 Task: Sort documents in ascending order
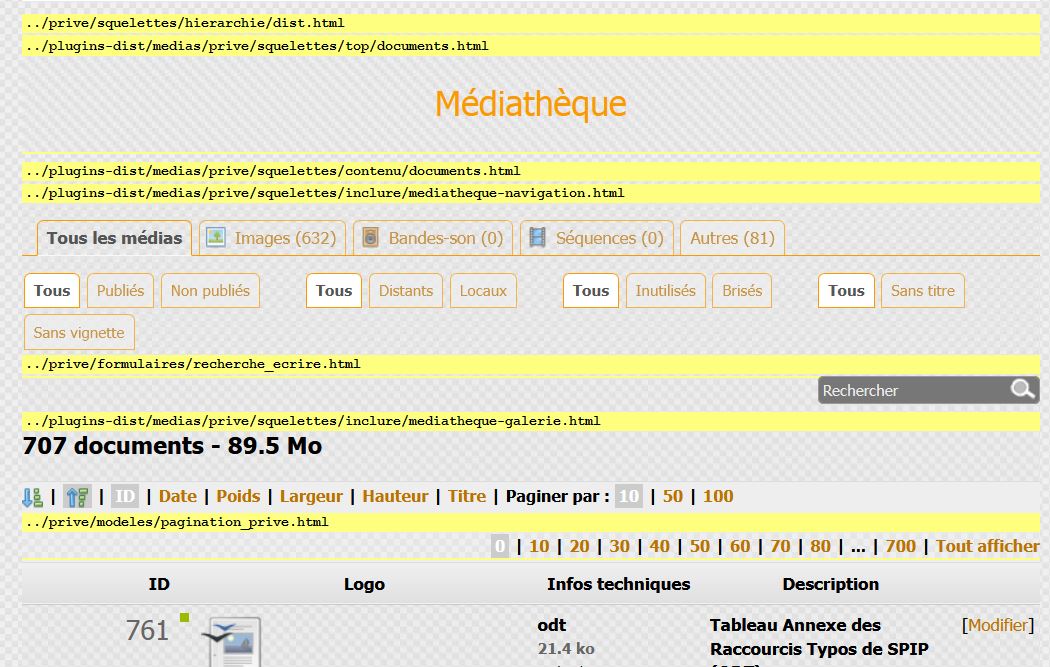(33, 497)
